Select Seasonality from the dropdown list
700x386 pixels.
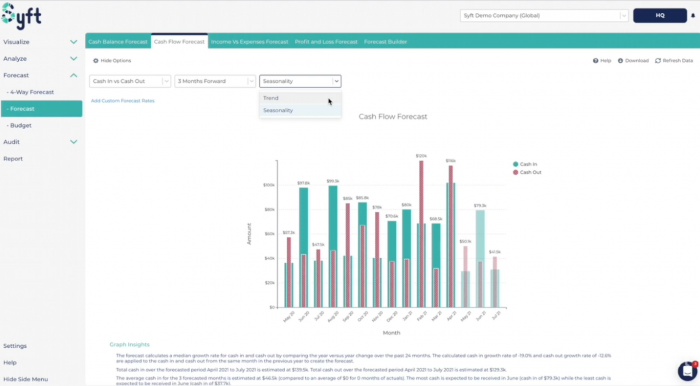300,110
